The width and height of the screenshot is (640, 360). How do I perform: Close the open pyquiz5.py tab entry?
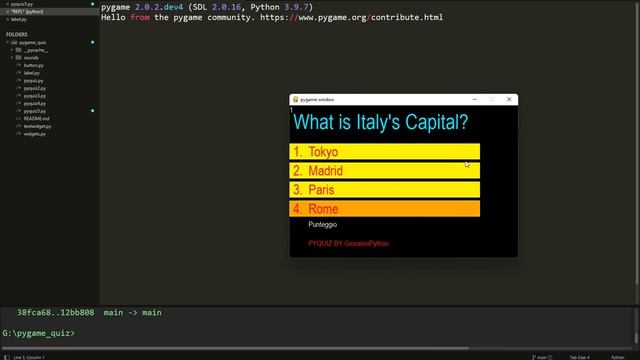[7, 4]
